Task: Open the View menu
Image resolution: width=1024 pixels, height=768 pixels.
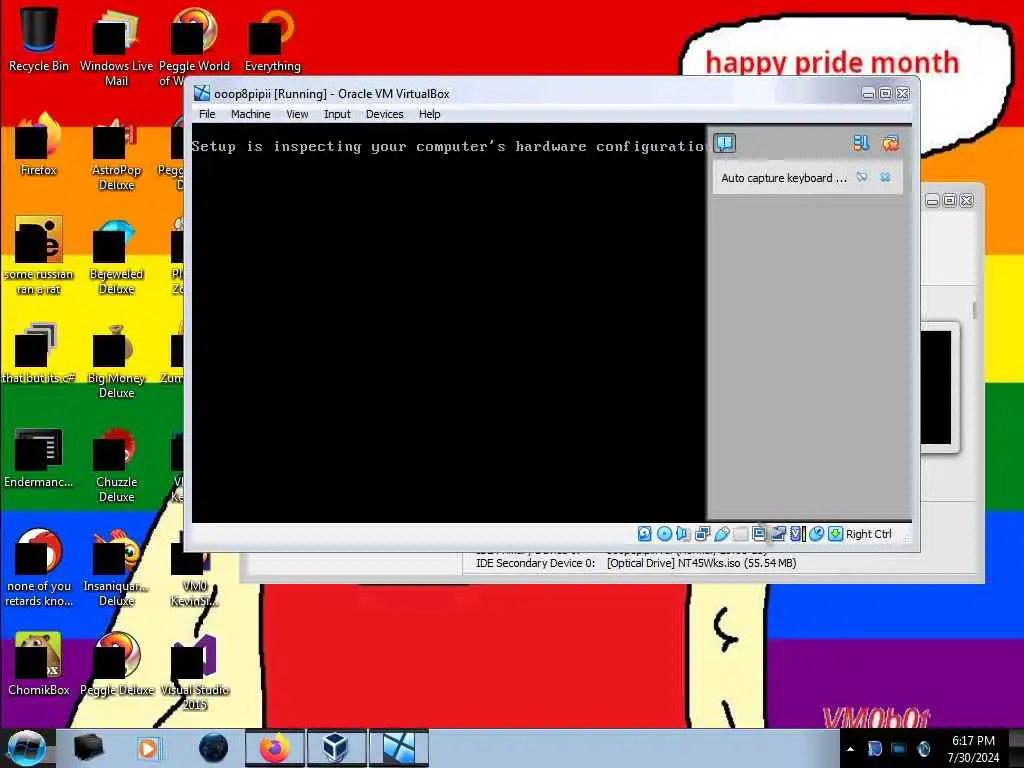Action: pos(297,114)
